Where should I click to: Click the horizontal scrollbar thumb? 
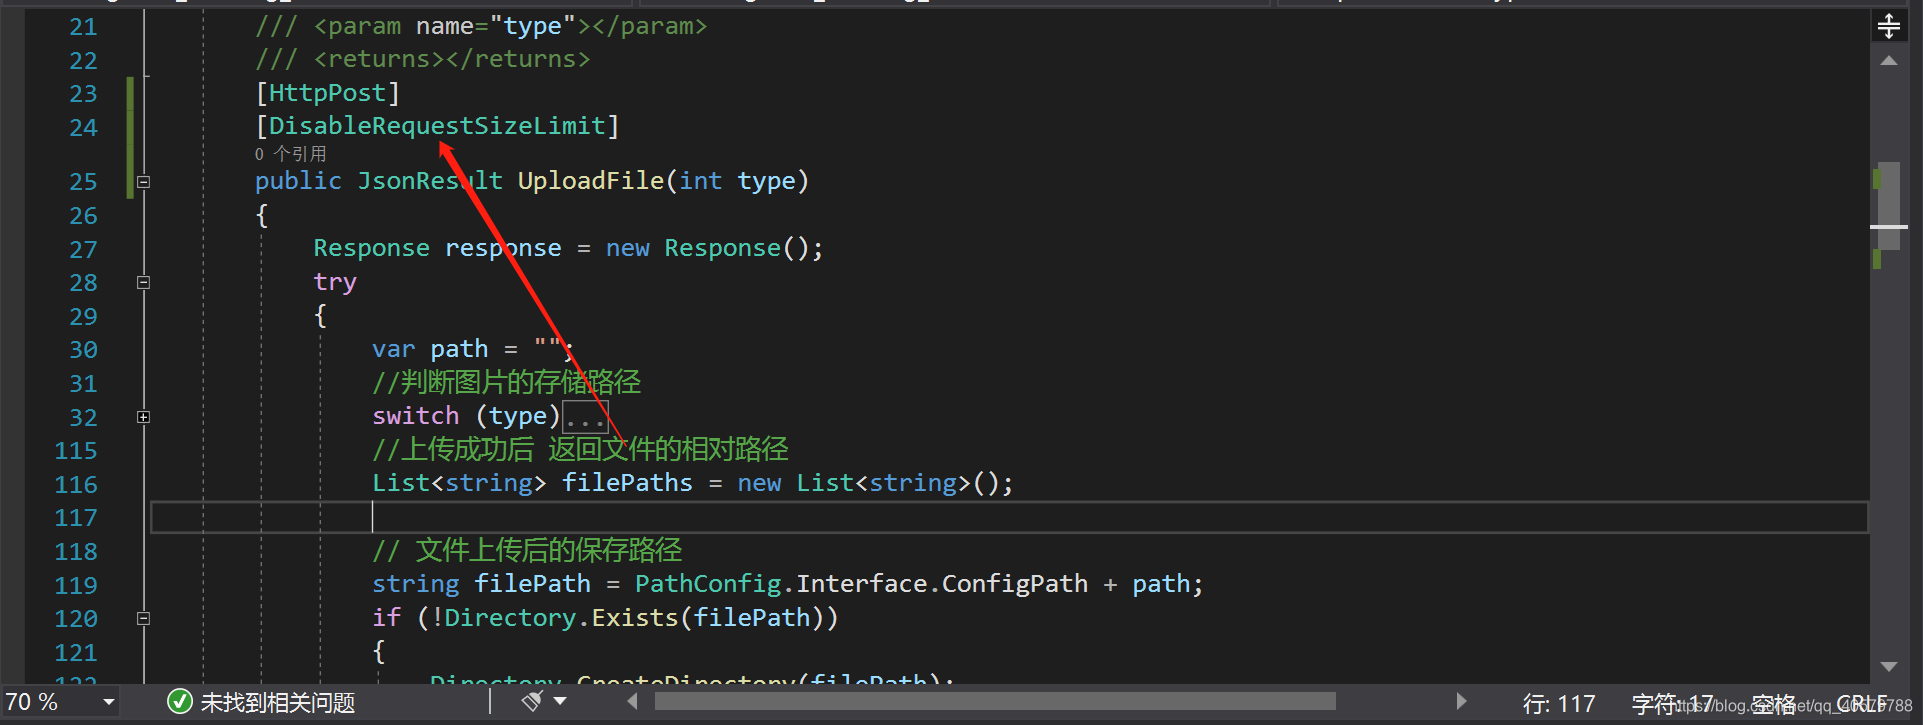[x=995, y=702]
